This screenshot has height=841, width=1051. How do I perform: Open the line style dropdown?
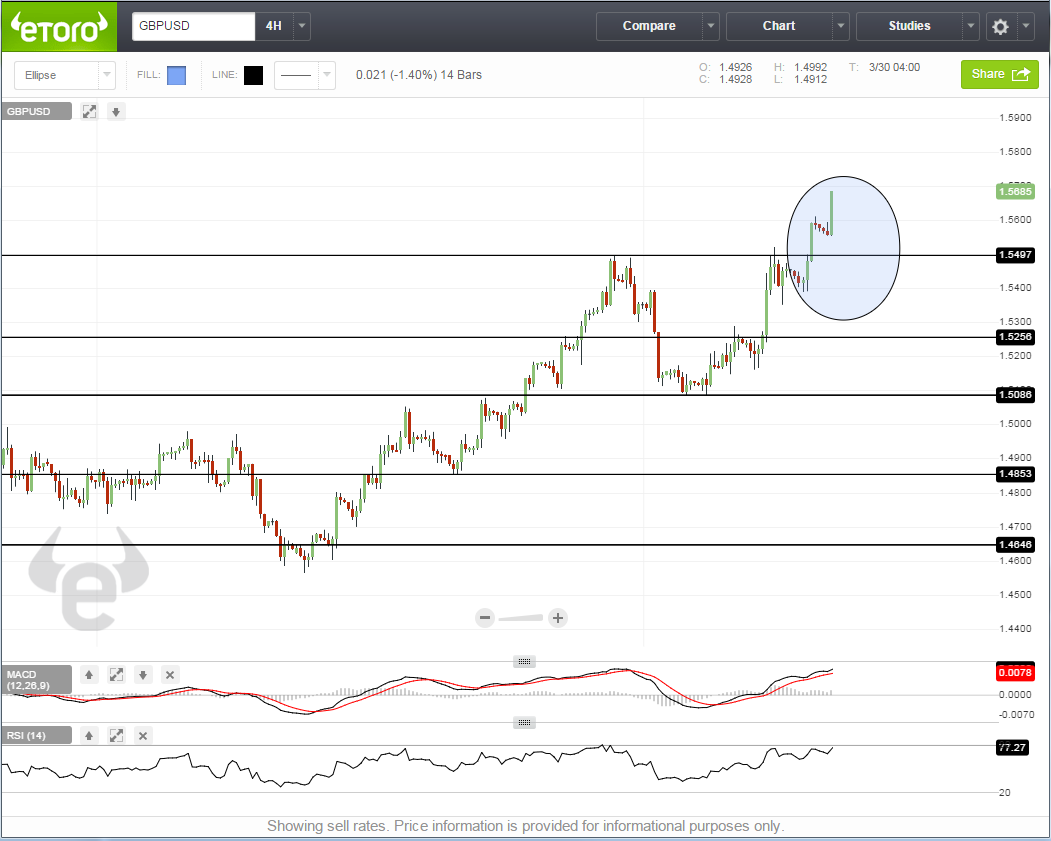305,75
